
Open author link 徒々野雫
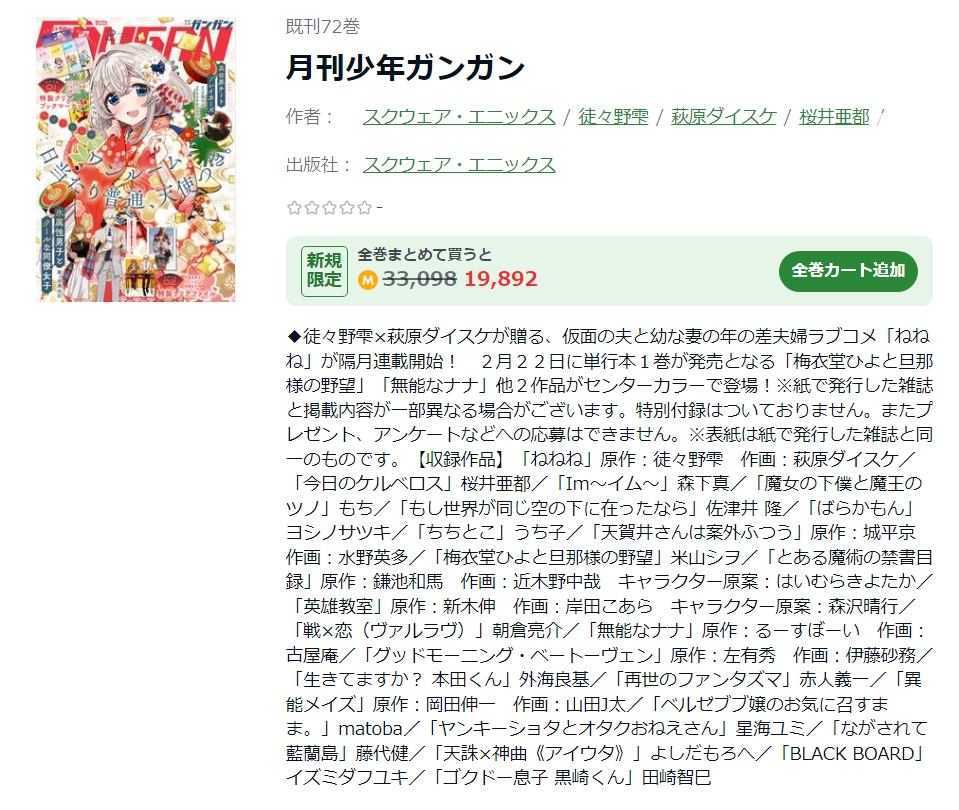coord(613,116)
